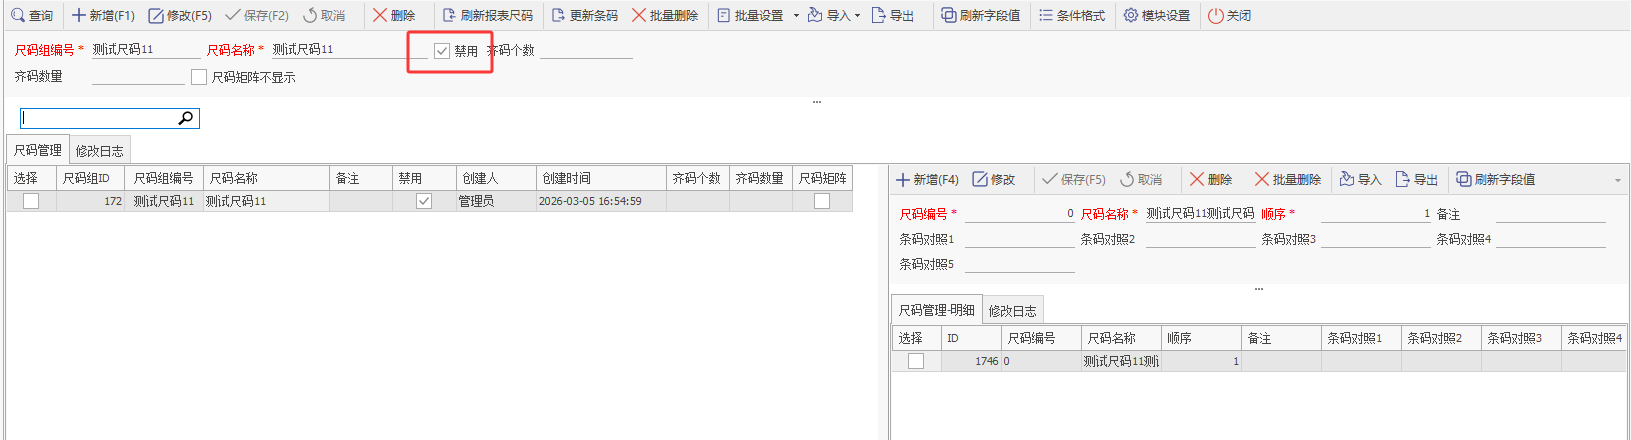Click 关闭 to close the module
The width and height of the screenshot is (1631, 440).
[x=1229, y=15]
